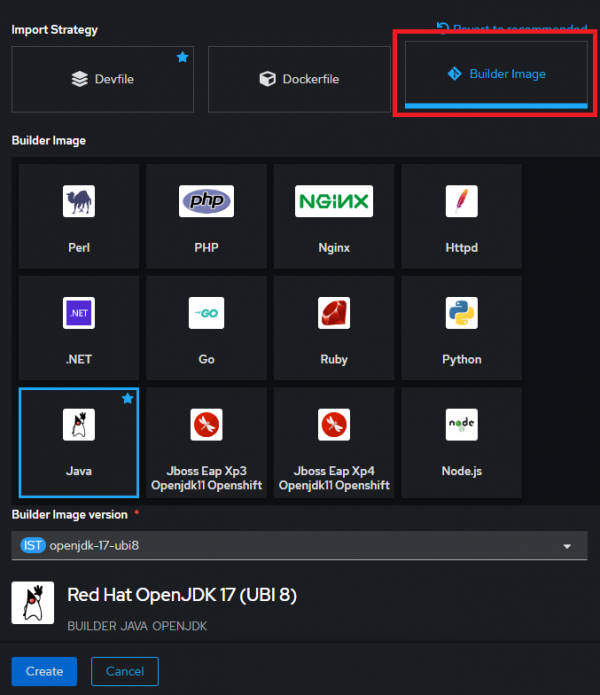Choose the PHP builder image
Image resolution: width=600 pixels, height=695 pixels.
(206, 216)
